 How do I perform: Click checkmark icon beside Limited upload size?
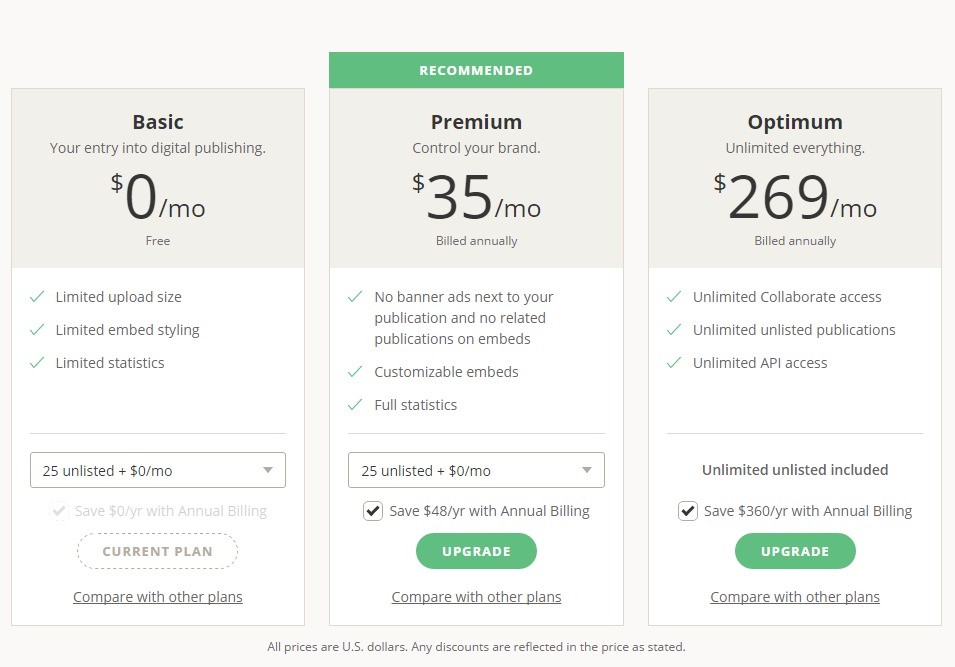coord(37,297)
